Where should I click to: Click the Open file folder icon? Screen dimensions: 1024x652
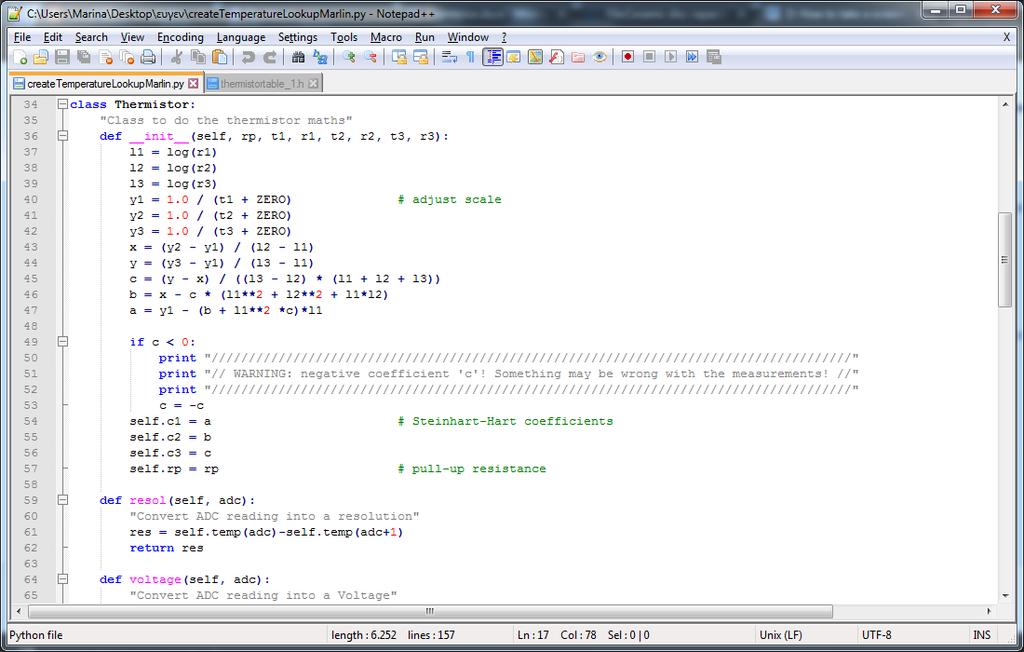[x=40, y=57]
